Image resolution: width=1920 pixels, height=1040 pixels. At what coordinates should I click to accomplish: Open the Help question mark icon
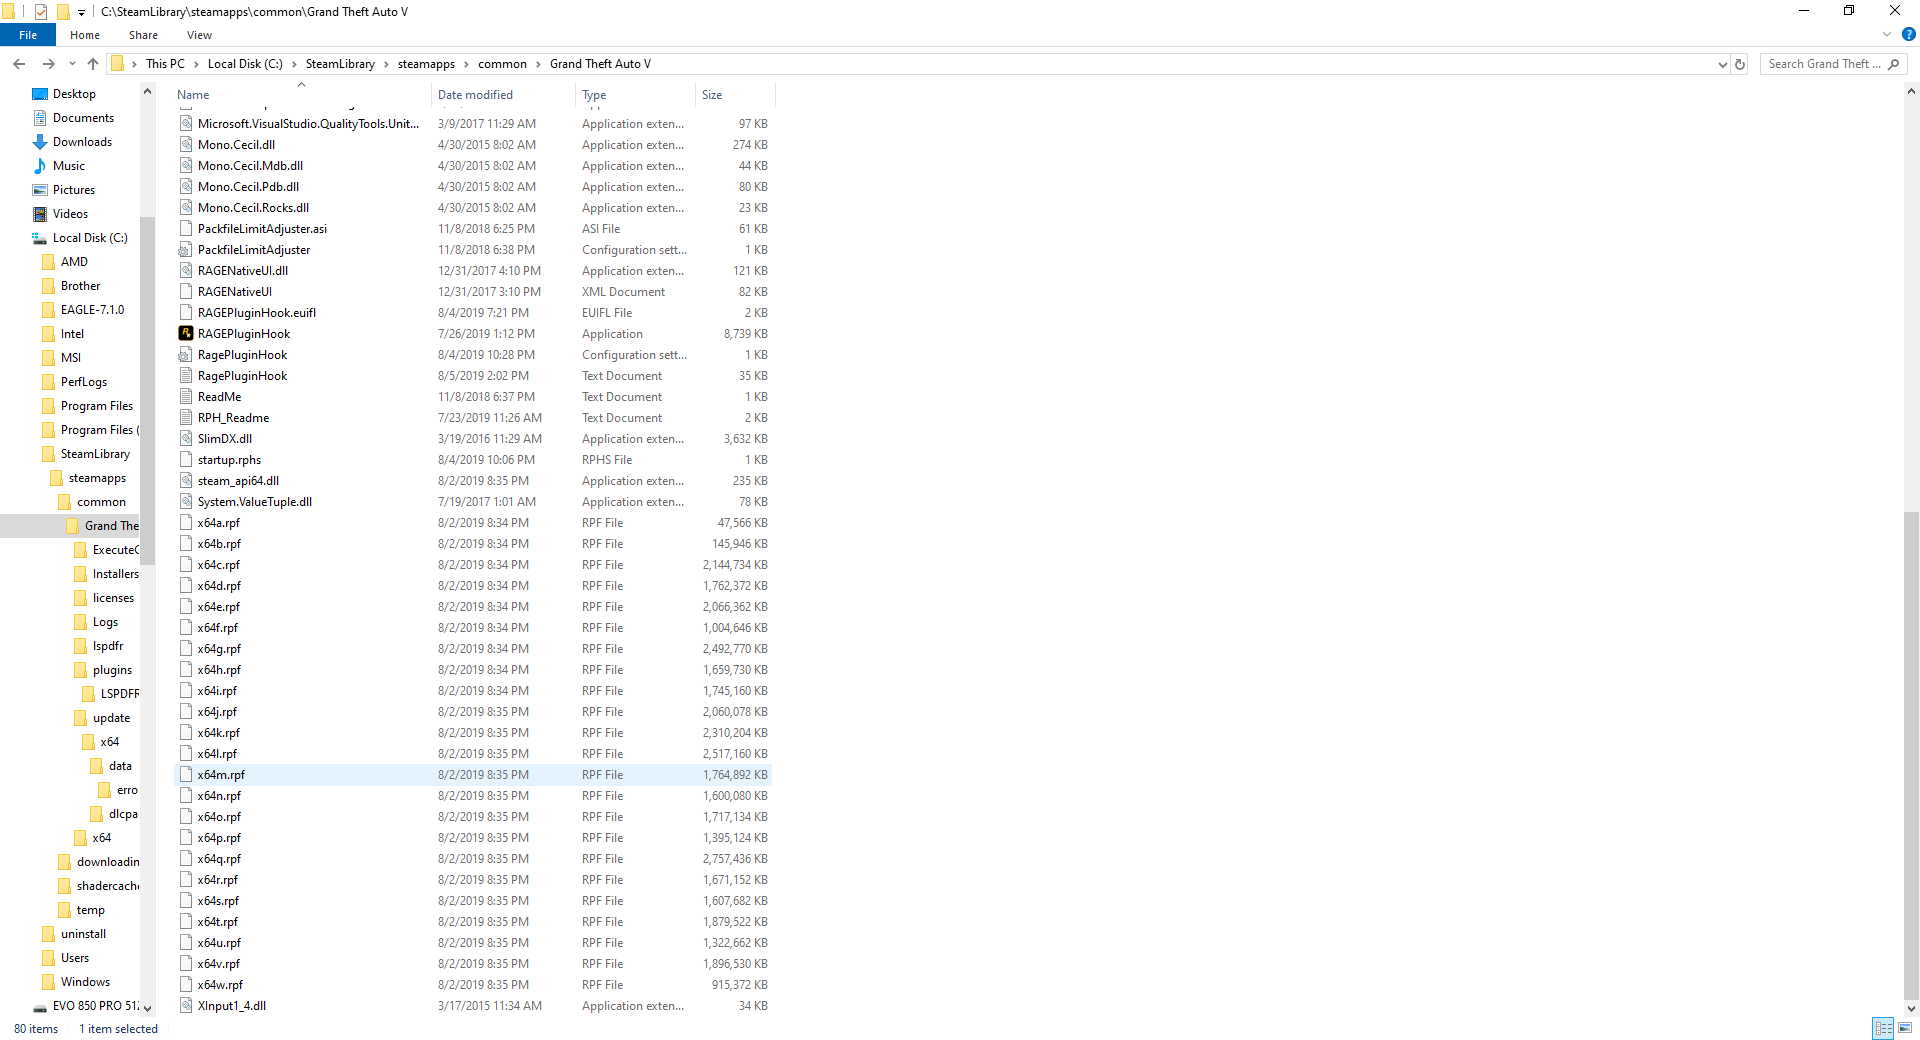point(1908,35)
